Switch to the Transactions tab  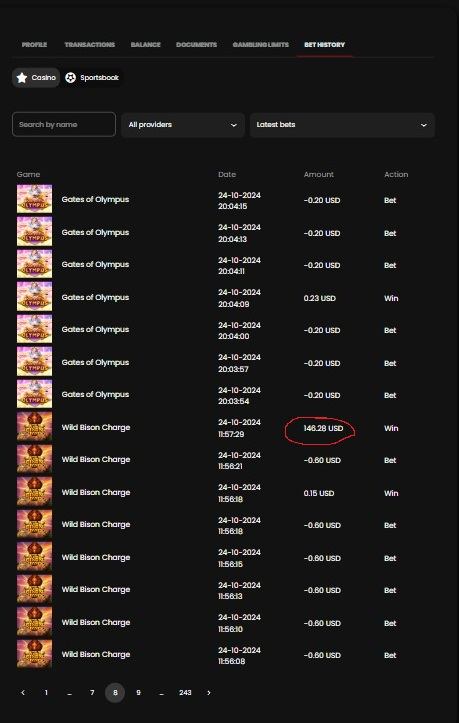coord(90,45)
